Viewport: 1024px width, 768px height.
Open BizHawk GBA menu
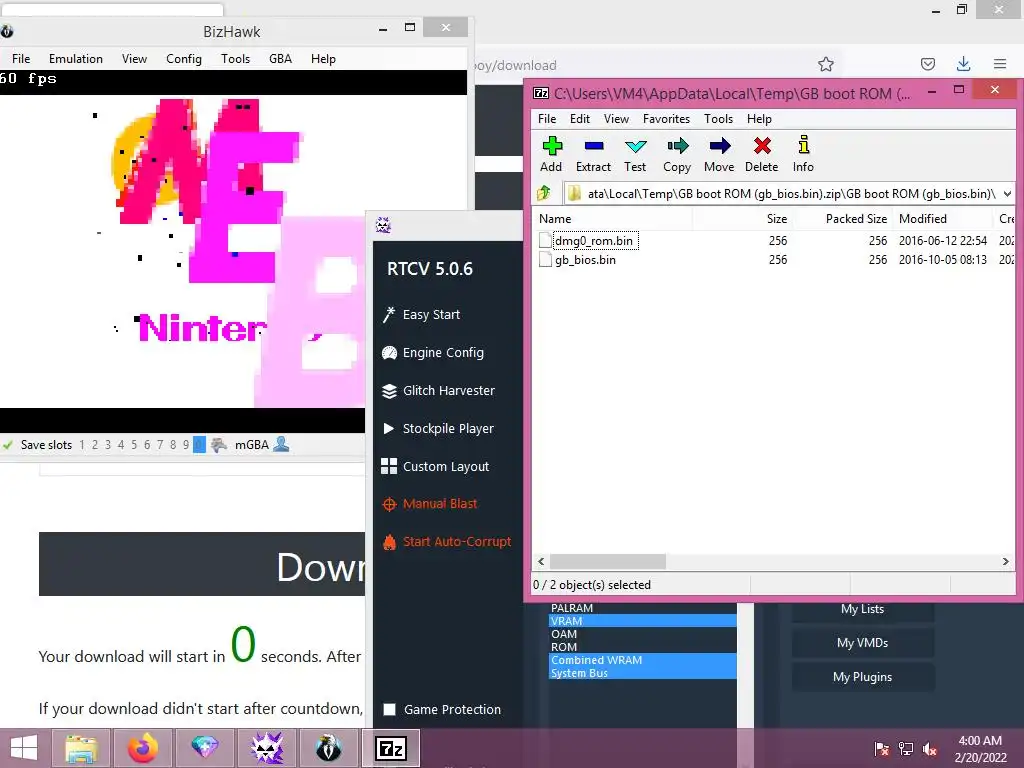(280, 59)
